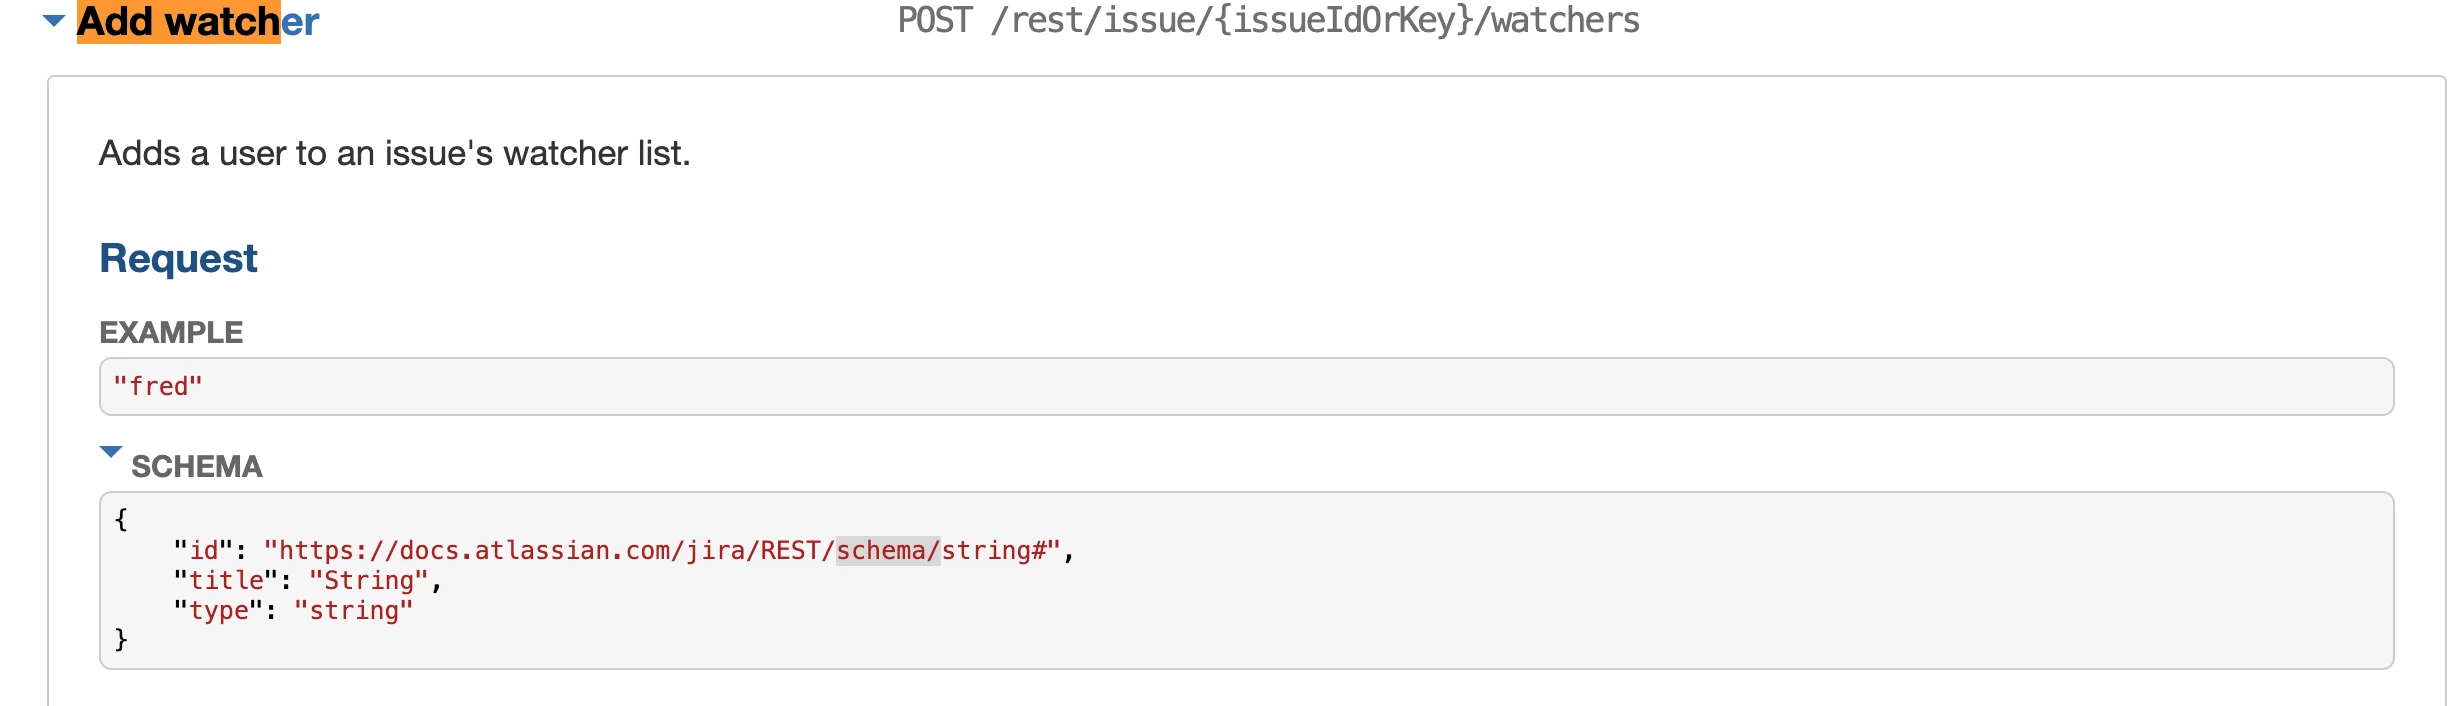Click the "fred" example string

158,386
